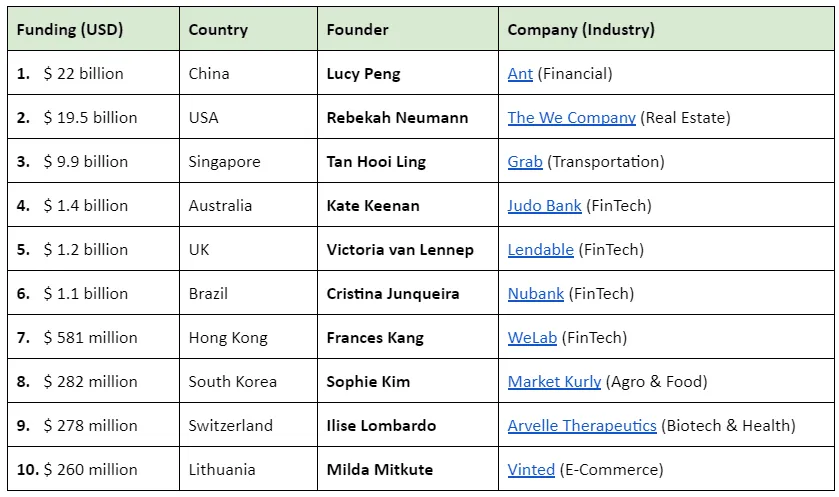Screen dimensions: 839x497
Task: Open the Ant company link
Action: coord(520,74)
